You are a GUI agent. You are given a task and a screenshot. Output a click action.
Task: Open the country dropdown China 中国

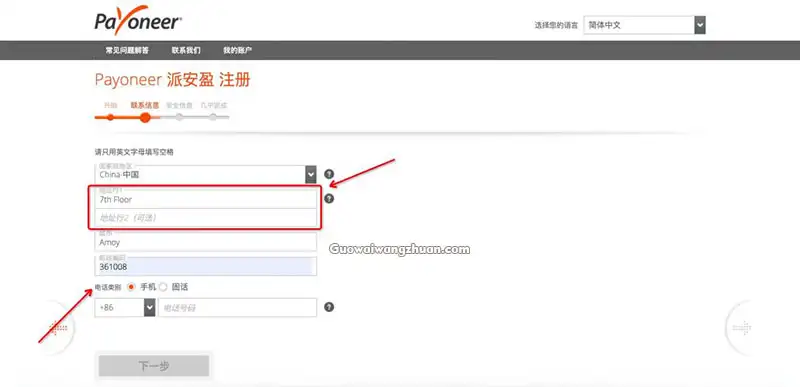coord(206,174)
